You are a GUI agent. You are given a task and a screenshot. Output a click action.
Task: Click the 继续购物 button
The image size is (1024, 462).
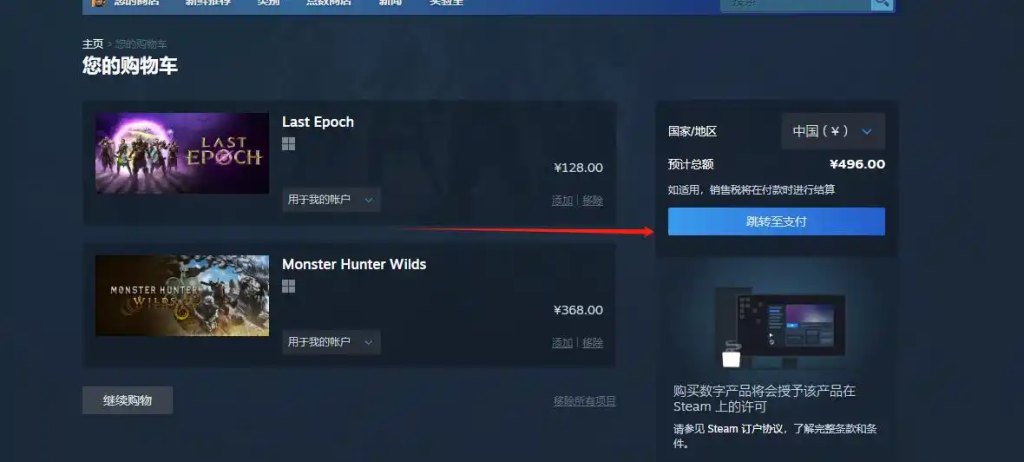click(x=127, y=401)
